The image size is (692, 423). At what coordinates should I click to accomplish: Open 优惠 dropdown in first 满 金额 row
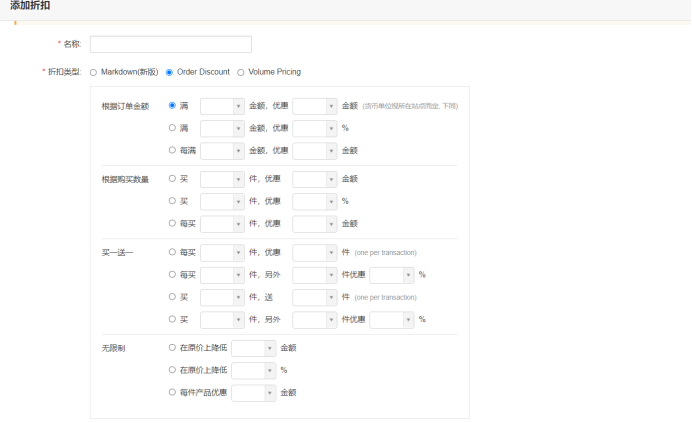coord(314,105)
